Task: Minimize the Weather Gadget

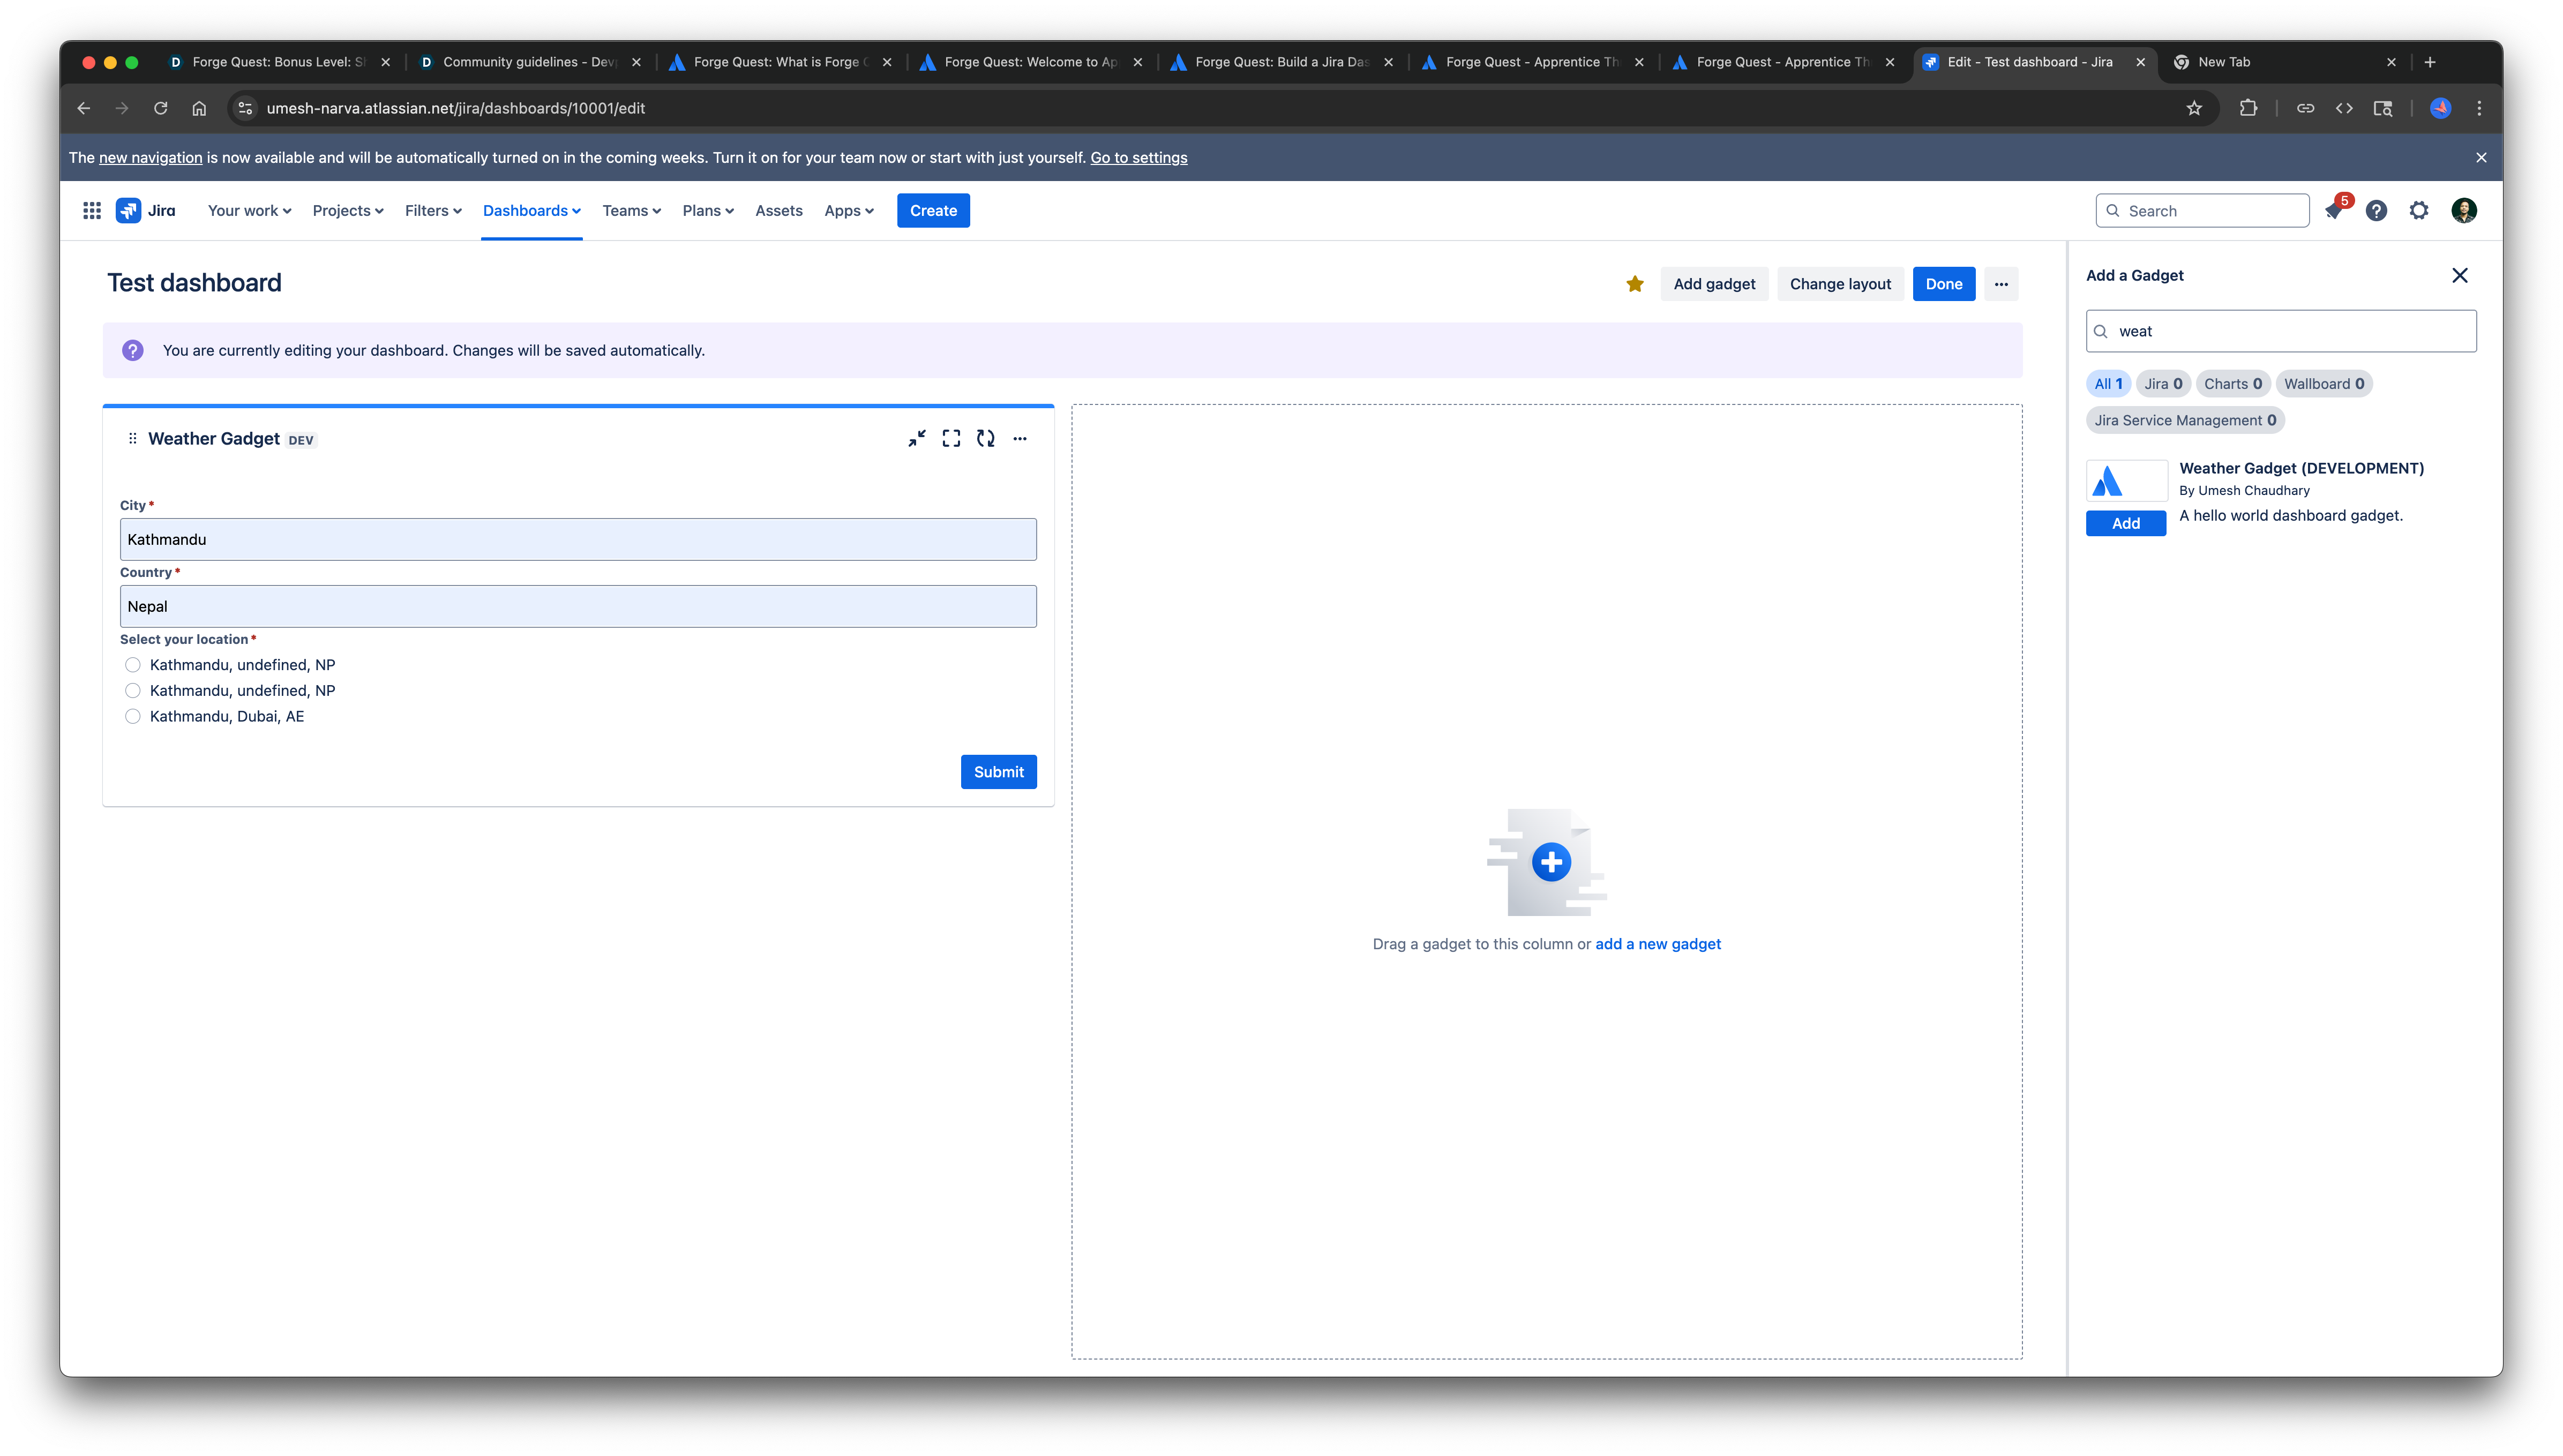Action: coord(916,438)
